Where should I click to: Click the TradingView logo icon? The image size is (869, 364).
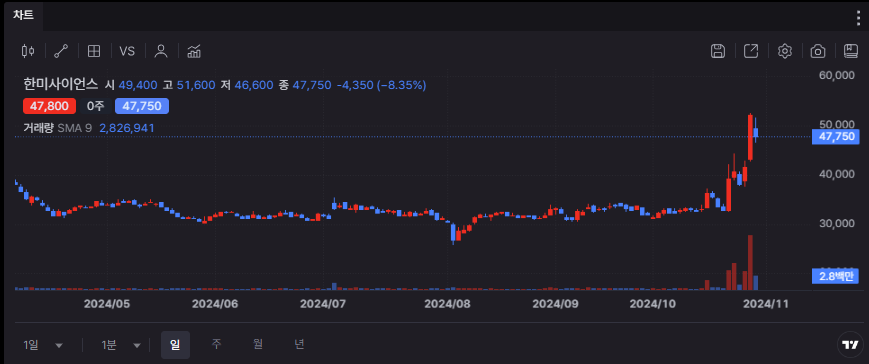[x=850, y=345]
